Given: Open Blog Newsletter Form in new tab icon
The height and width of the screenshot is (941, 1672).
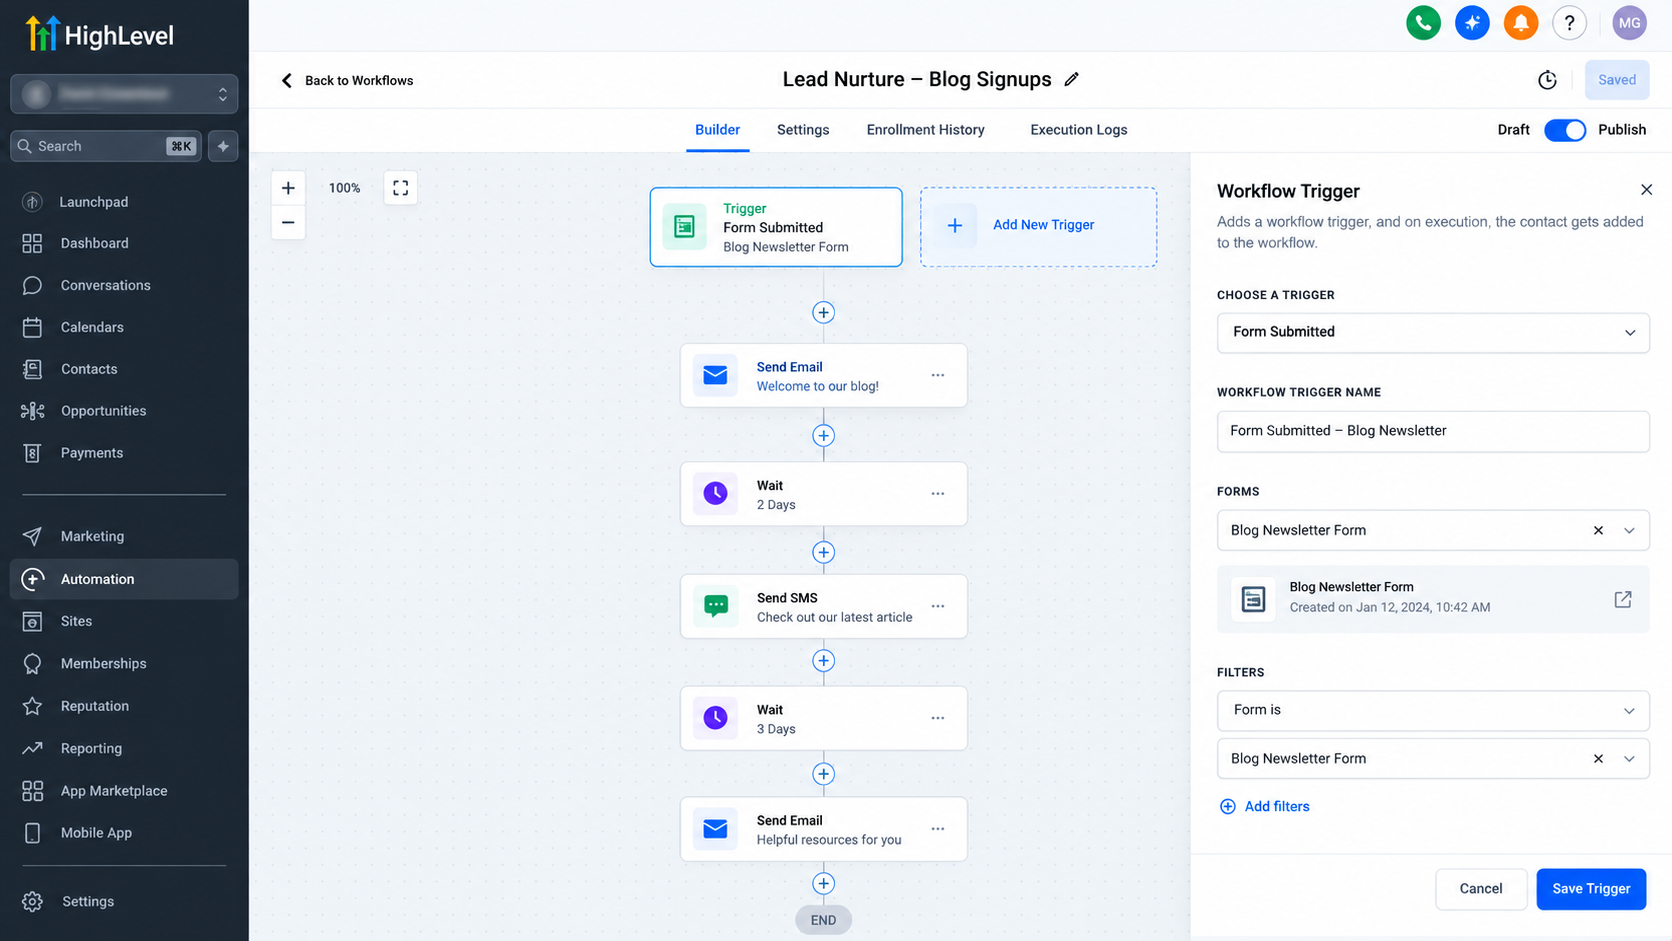Looking at the screenshot, I should [1623, 599].
